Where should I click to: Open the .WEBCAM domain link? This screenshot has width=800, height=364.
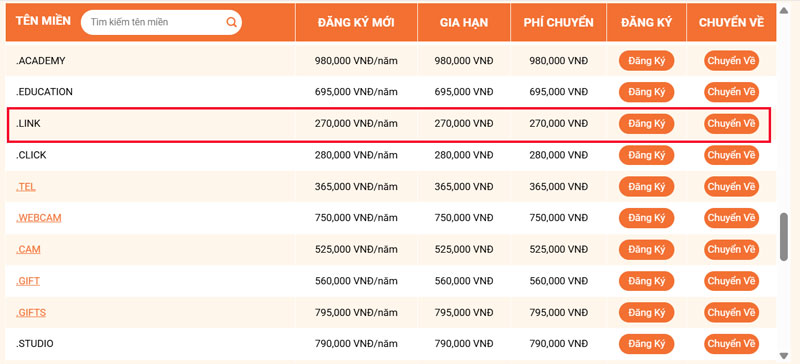point(39,218)
